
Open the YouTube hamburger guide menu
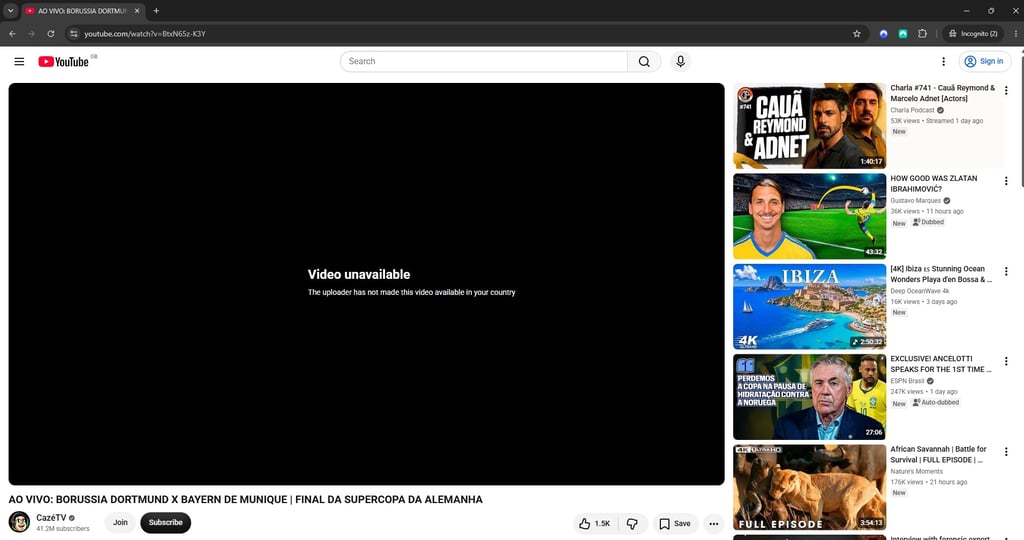[x=19, y=61]
